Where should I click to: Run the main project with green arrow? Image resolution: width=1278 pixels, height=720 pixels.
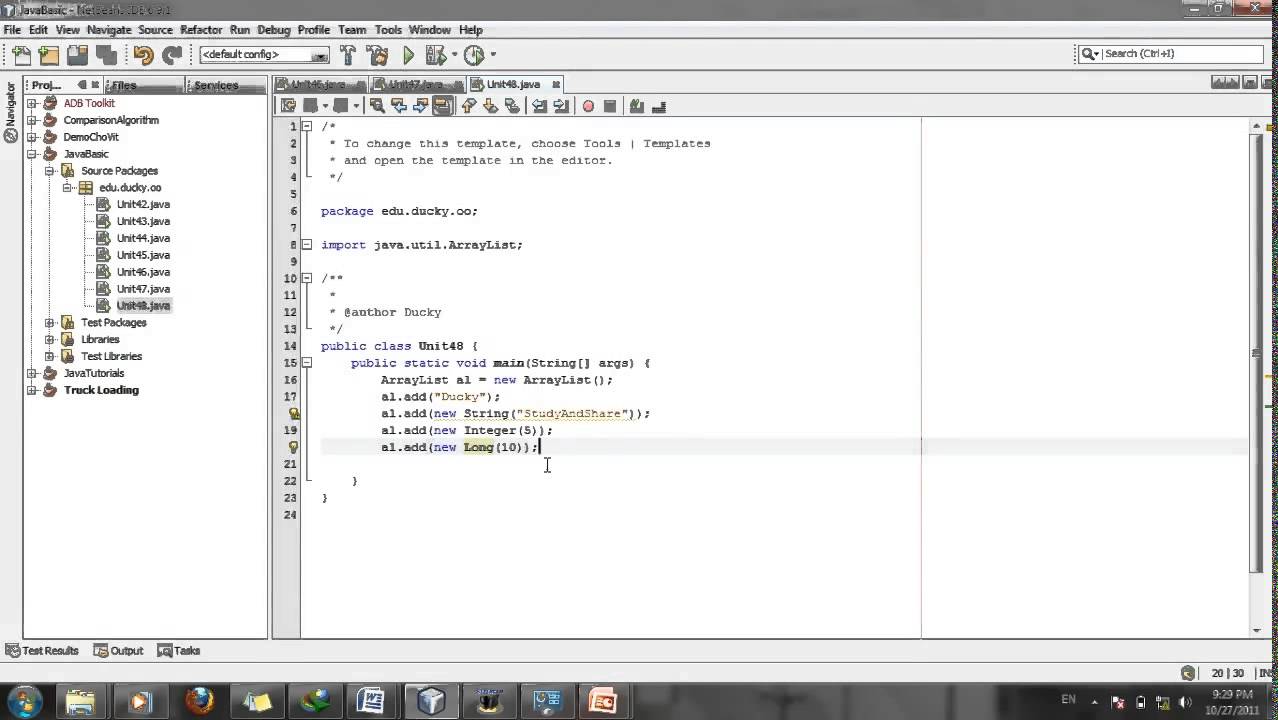coord(408,55)
